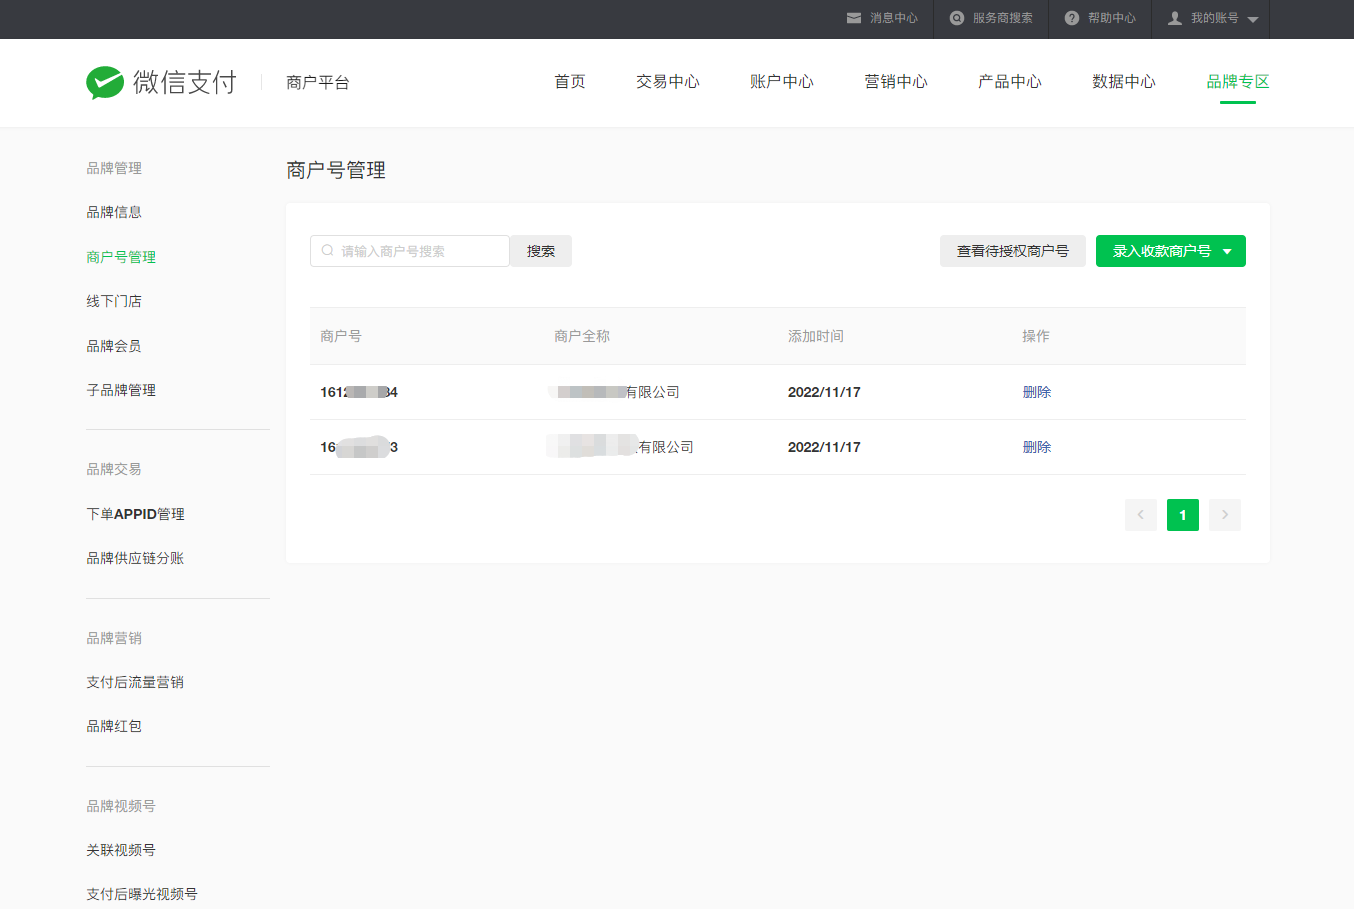Click the 添加时间 column header
The width and height of the screenshot is (1354, 909).
816,336
